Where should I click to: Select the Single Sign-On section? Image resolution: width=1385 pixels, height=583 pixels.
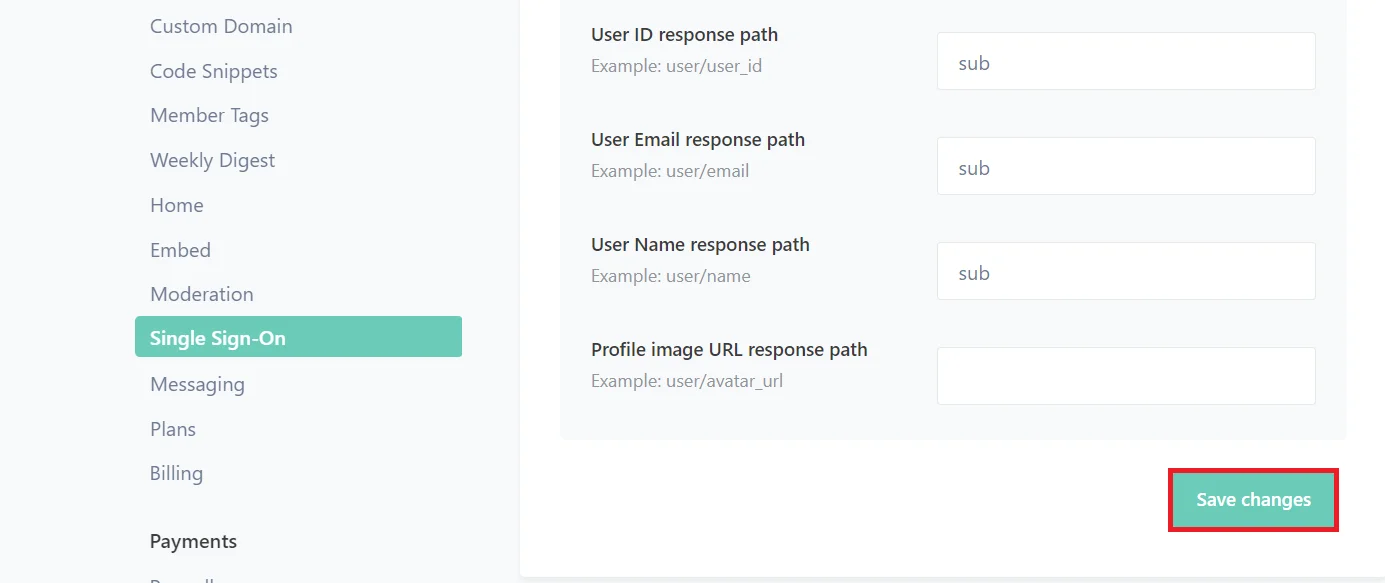[x=216, y=338]
